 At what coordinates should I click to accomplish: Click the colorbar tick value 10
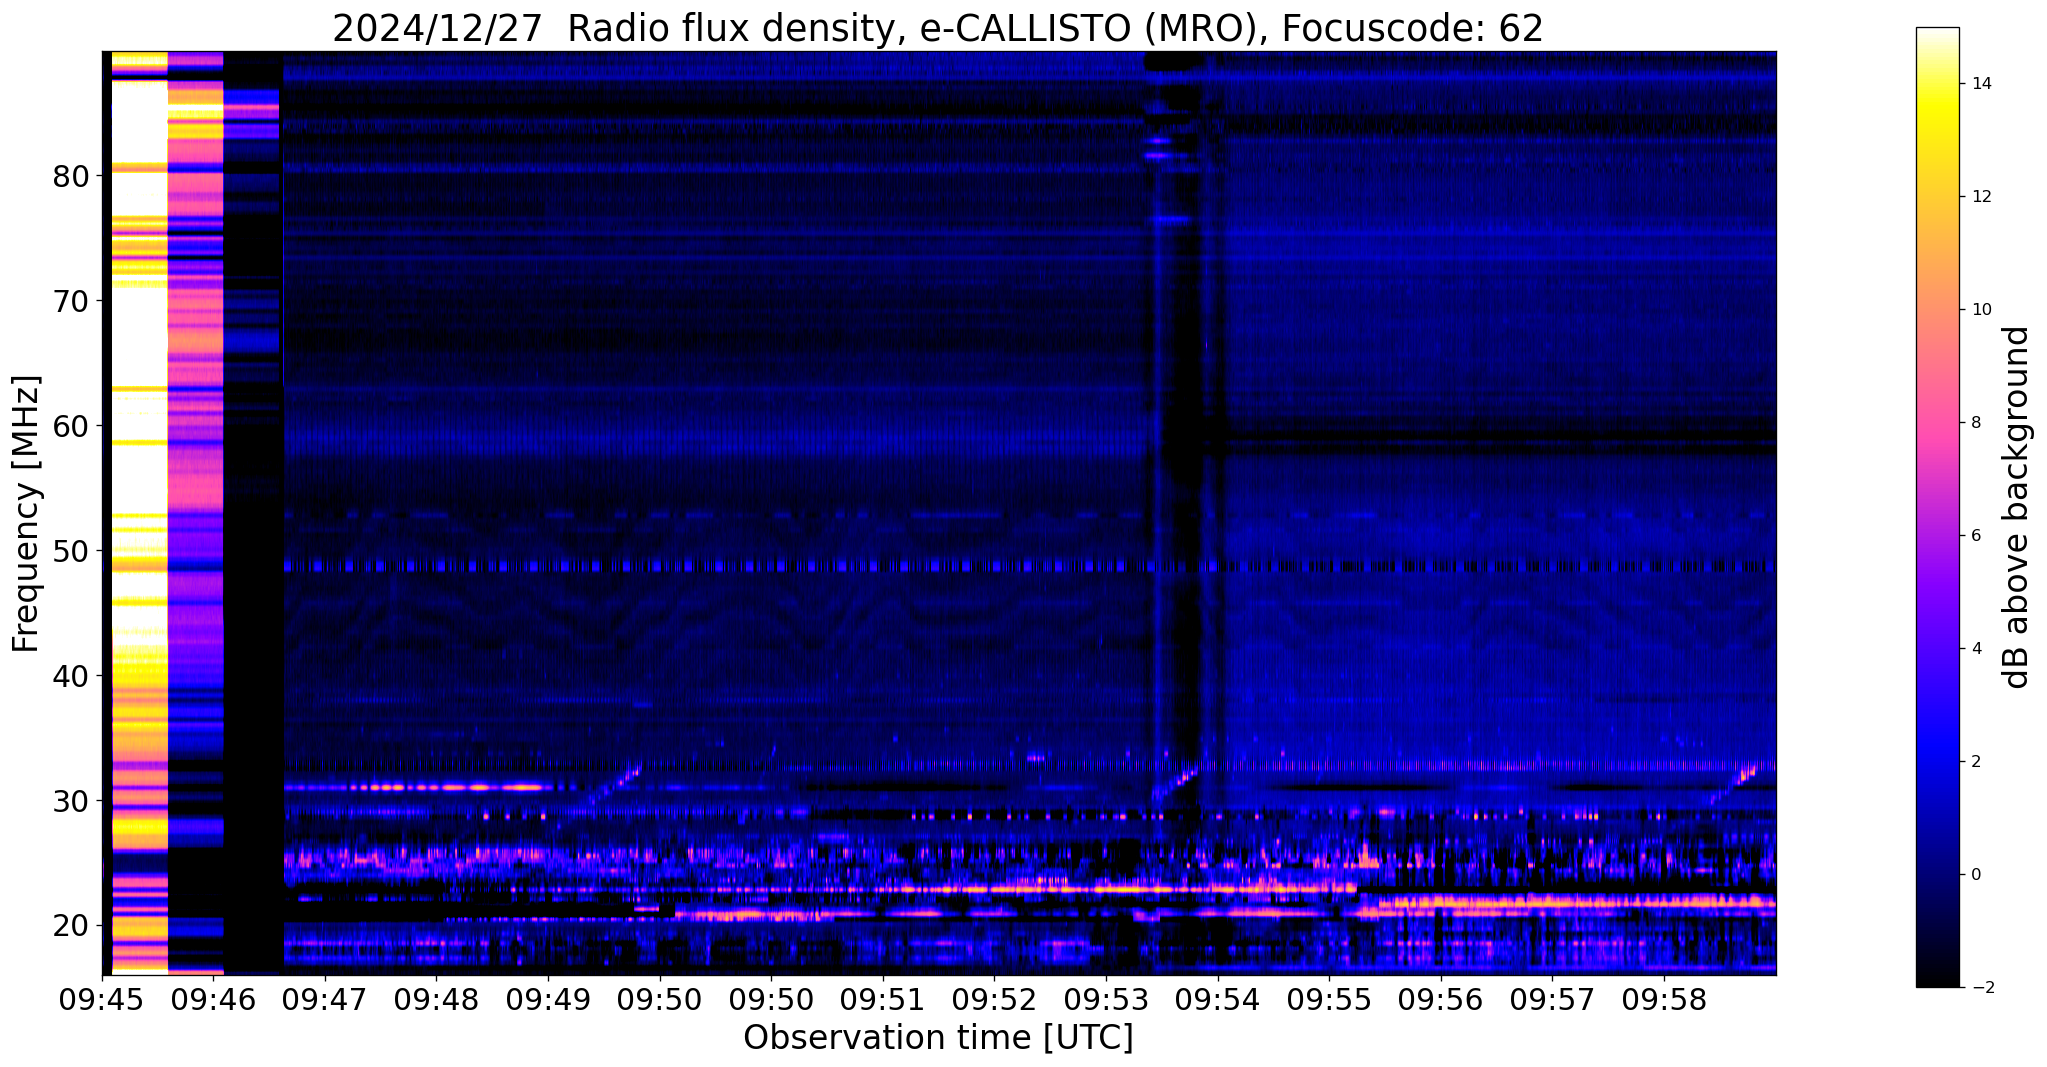click(1980, 310)
